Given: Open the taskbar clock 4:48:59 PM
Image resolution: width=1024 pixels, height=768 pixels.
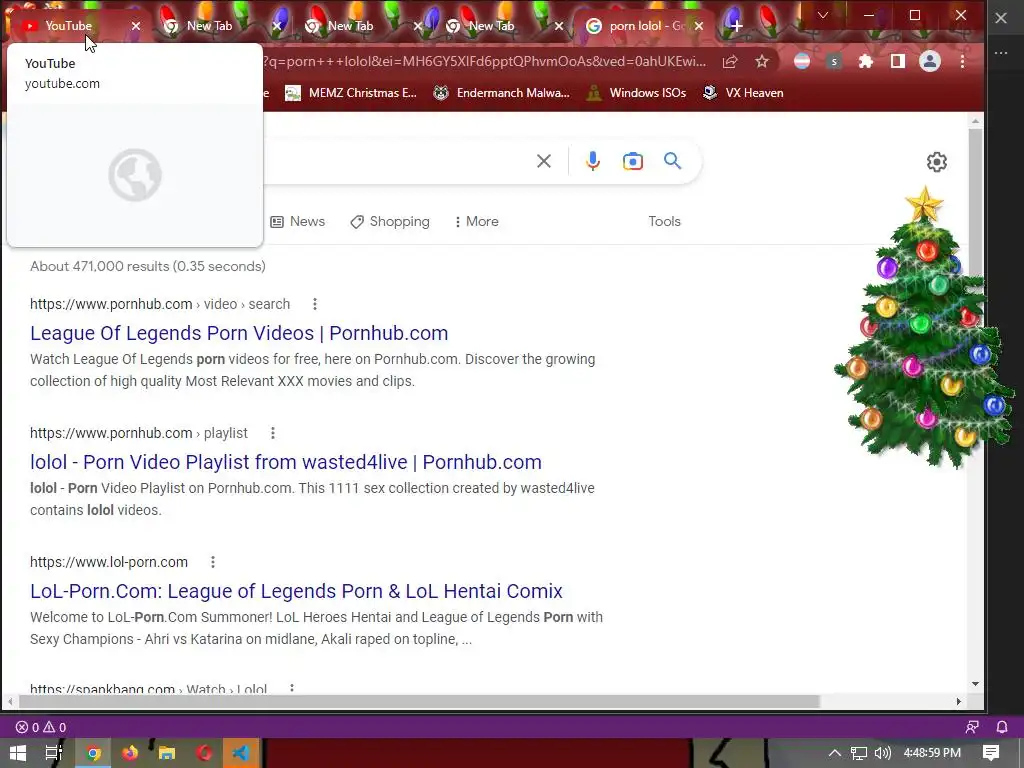Looking at the screenshot, I should click(932, 753).
